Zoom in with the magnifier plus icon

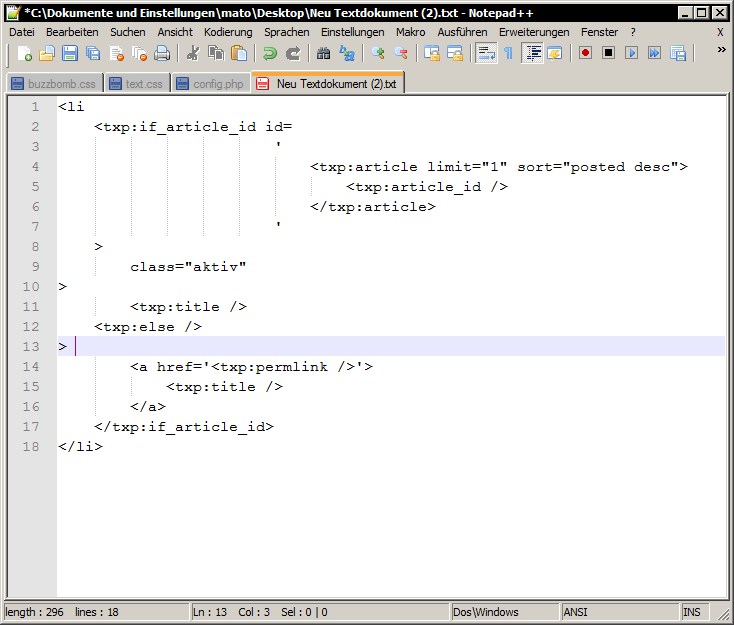[378, 53]
